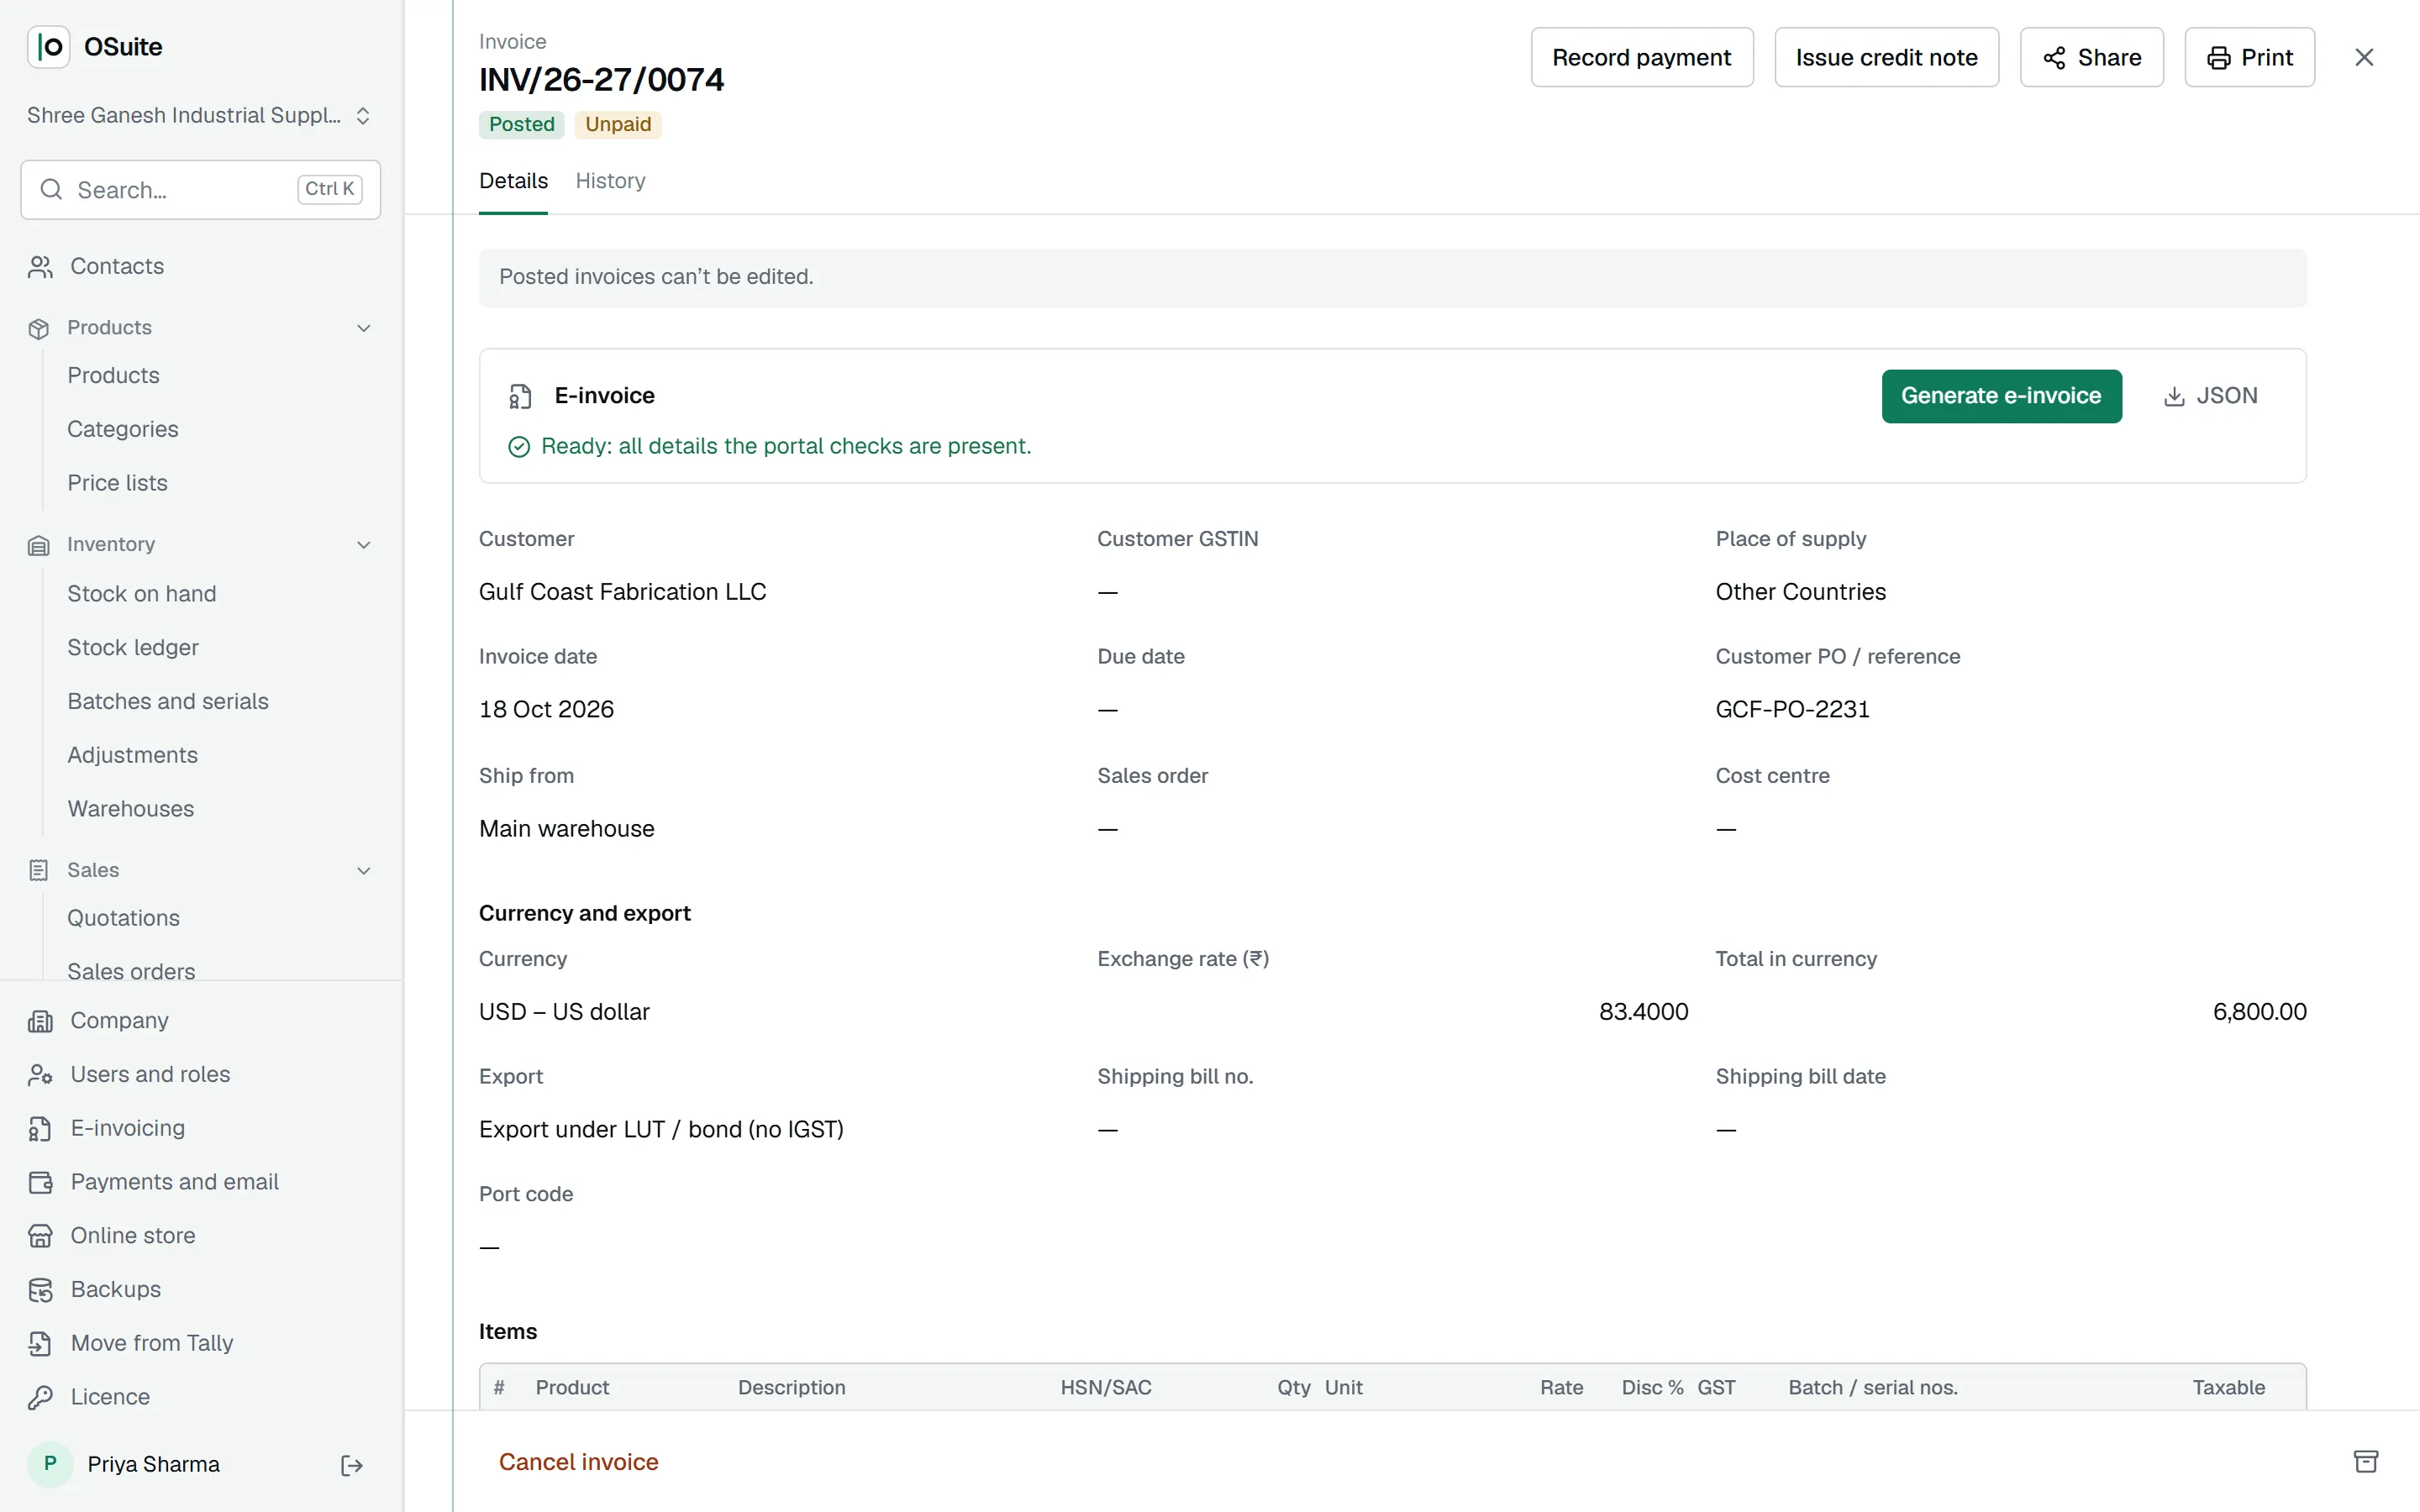Go to Stock ledger
The image size is (2420, 1512).
pyautogui.click(x=132, y=648)
